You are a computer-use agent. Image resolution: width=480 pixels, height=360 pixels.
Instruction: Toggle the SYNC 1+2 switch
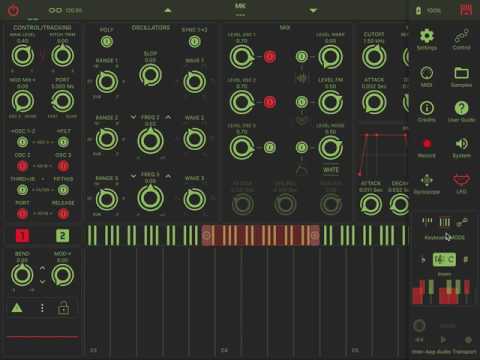pos(194,42)
